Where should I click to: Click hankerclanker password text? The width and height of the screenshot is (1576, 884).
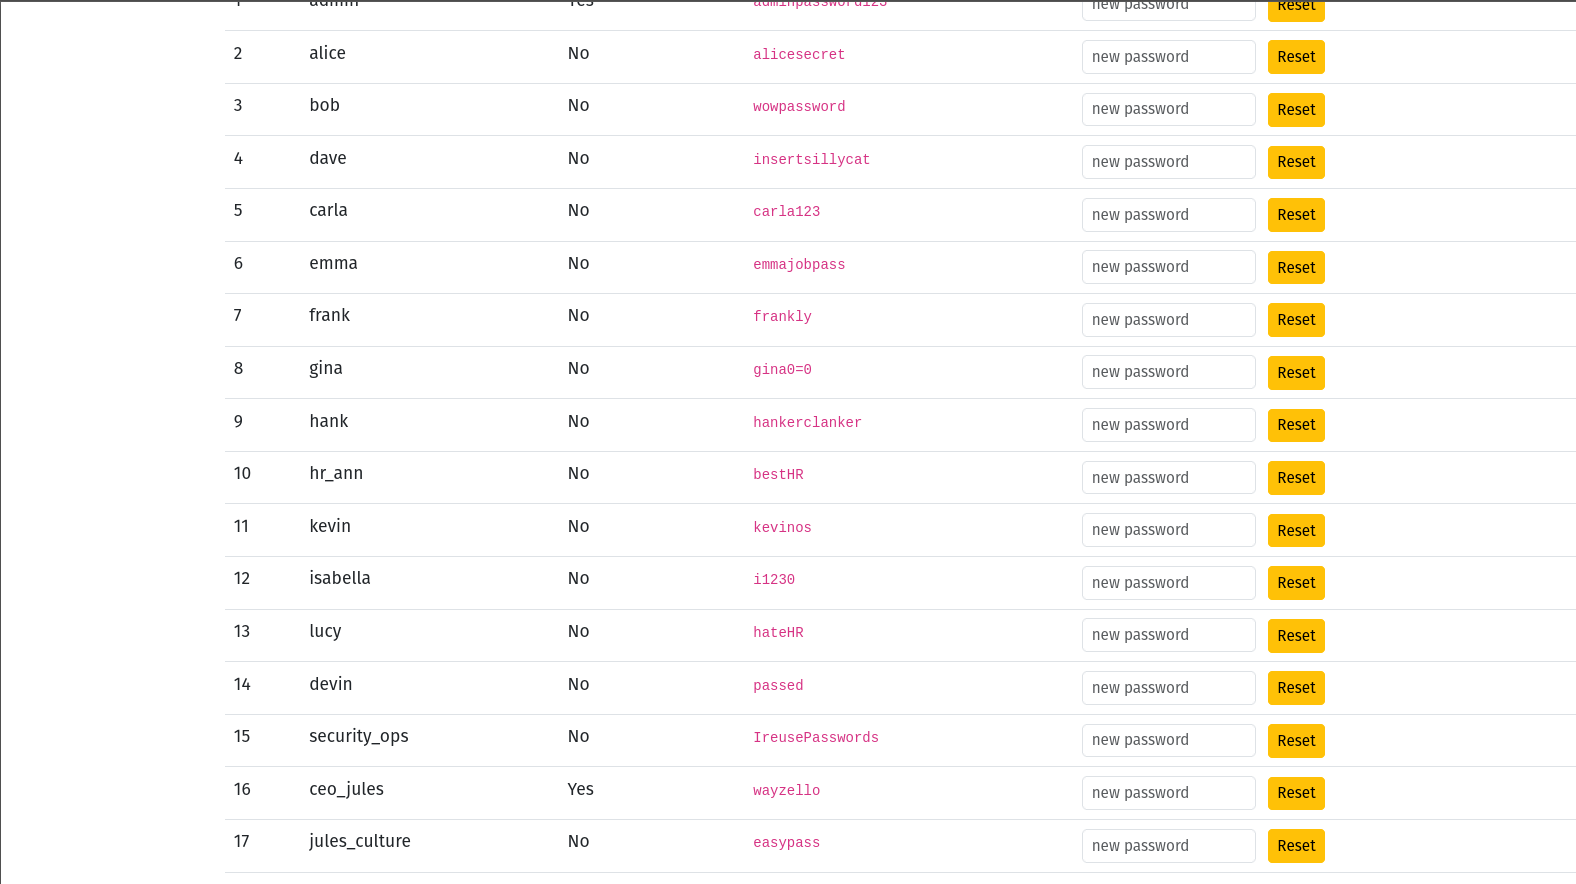pyautogui.click(x=807, y=423)
